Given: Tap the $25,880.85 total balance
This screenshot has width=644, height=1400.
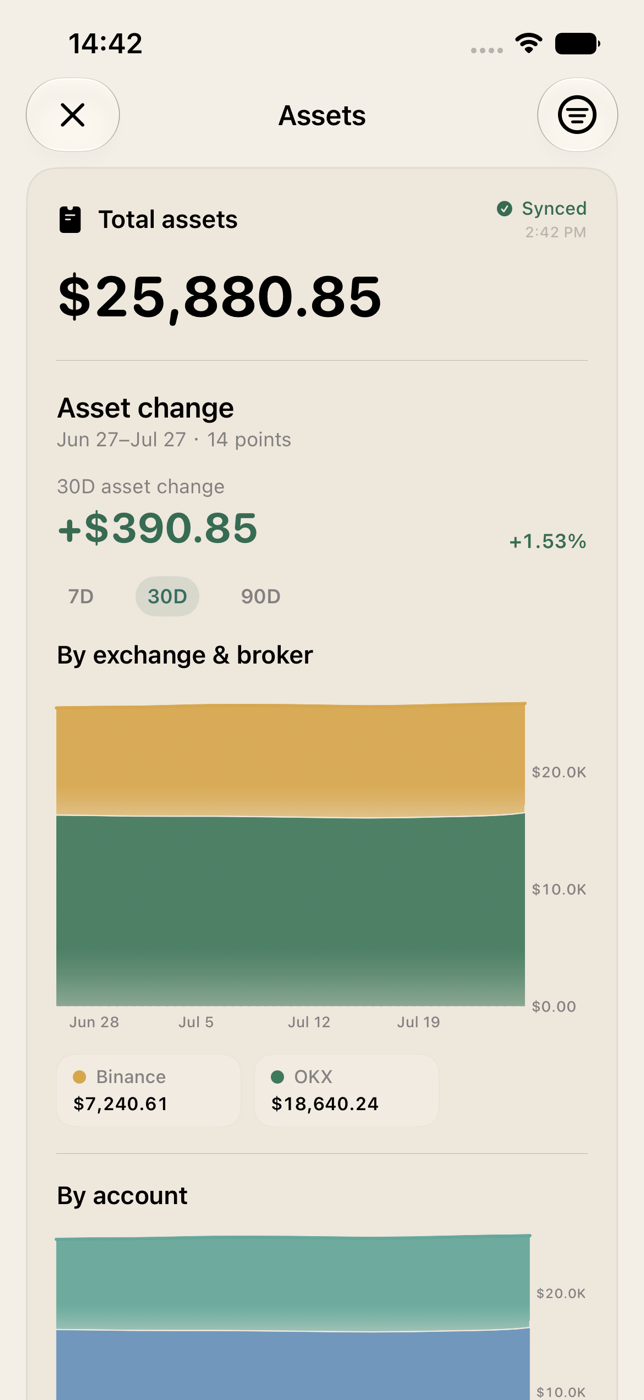Looking at the screenshot, I should (x=220, y=297).
